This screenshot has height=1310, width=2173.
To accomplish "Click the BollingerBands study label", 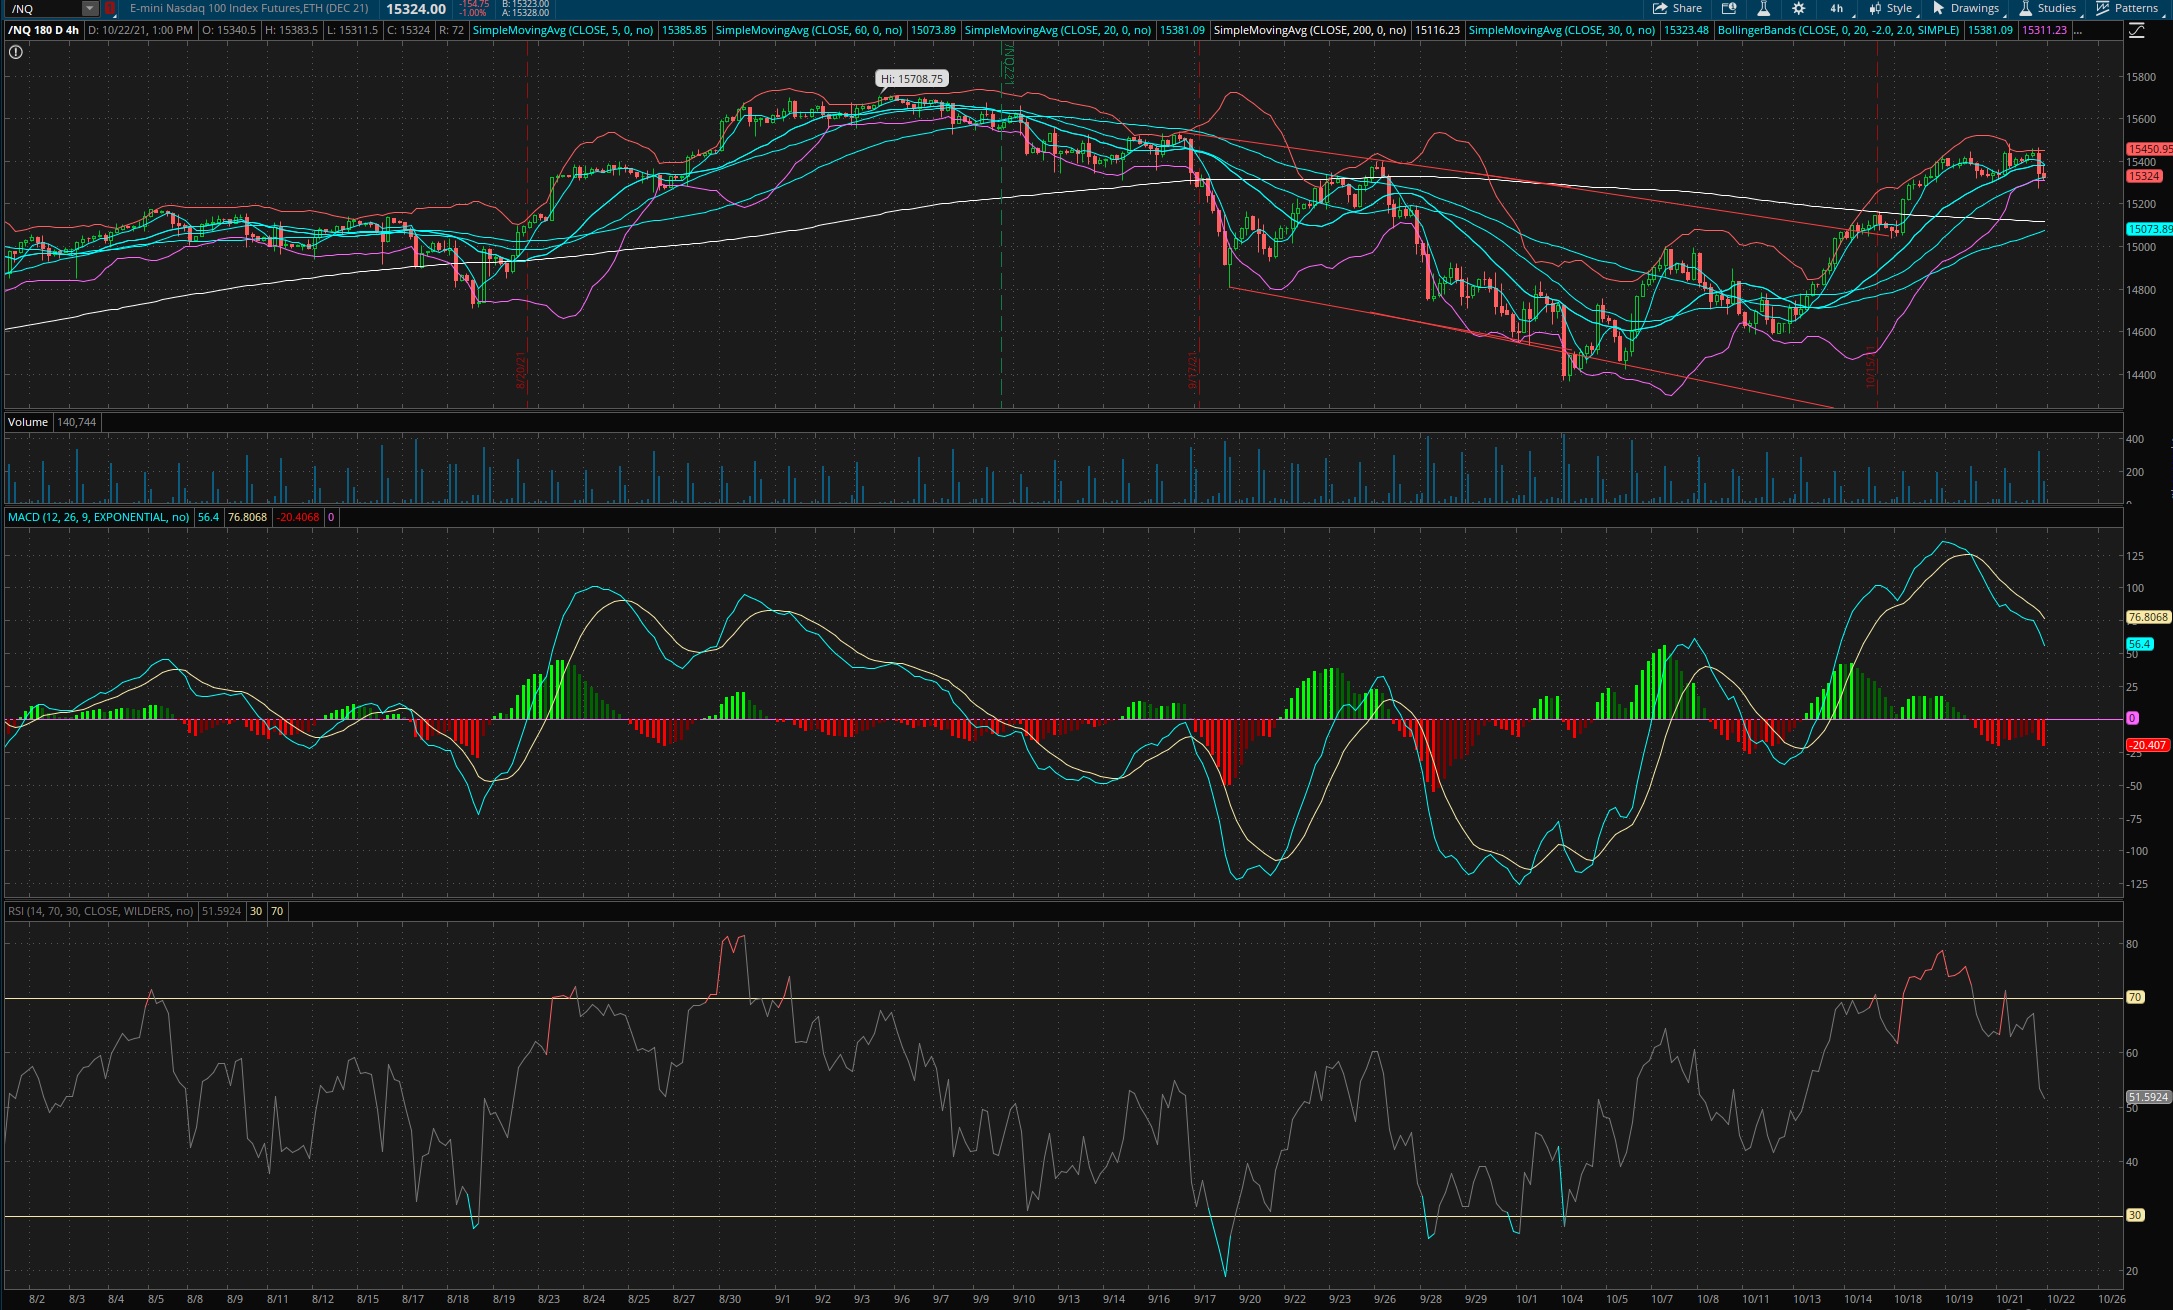I will pyautogui.click(x=1838, y=30).
